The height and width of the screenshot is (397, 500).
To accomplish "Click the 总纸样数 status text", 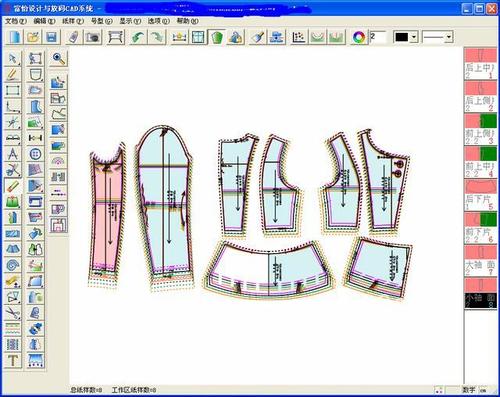I will click(x=86, y=390).
